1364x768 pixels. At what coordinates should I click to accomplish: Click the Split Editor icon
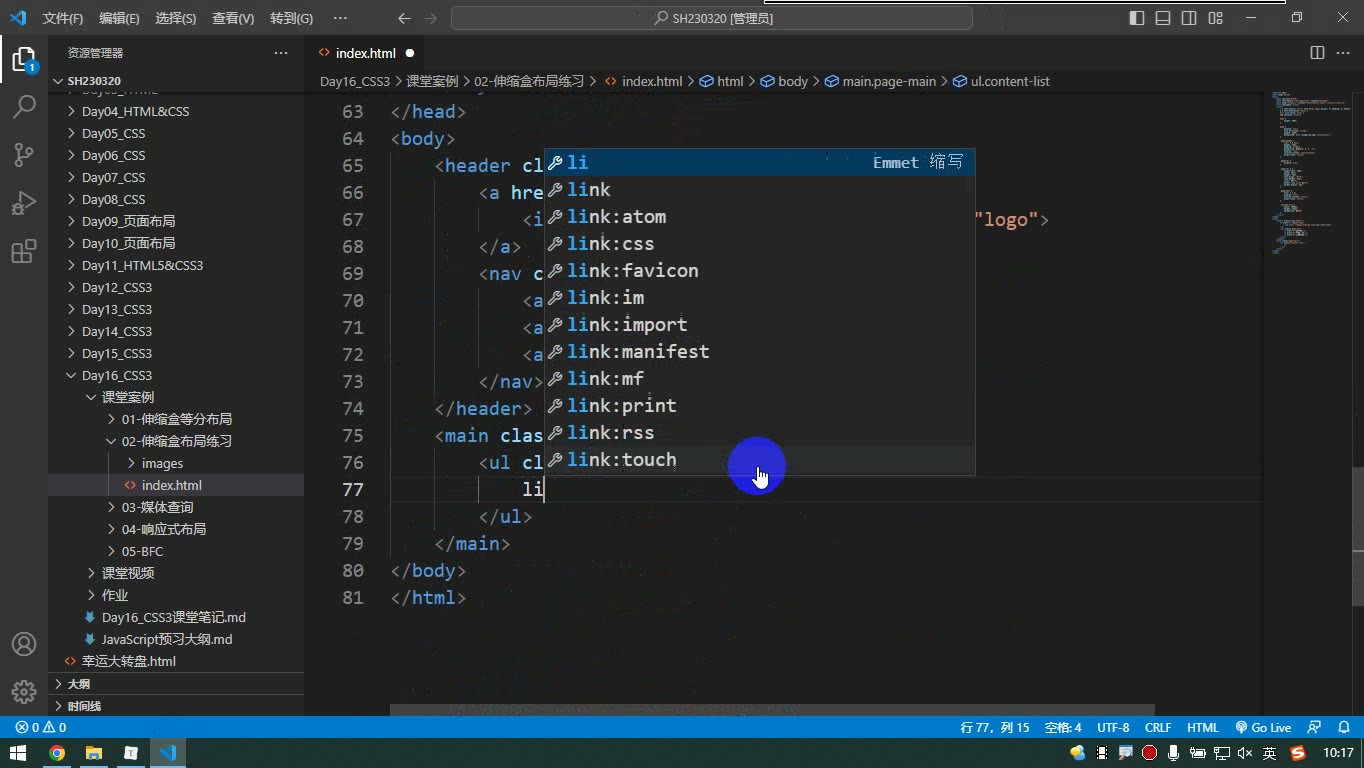coord(1317,53)
